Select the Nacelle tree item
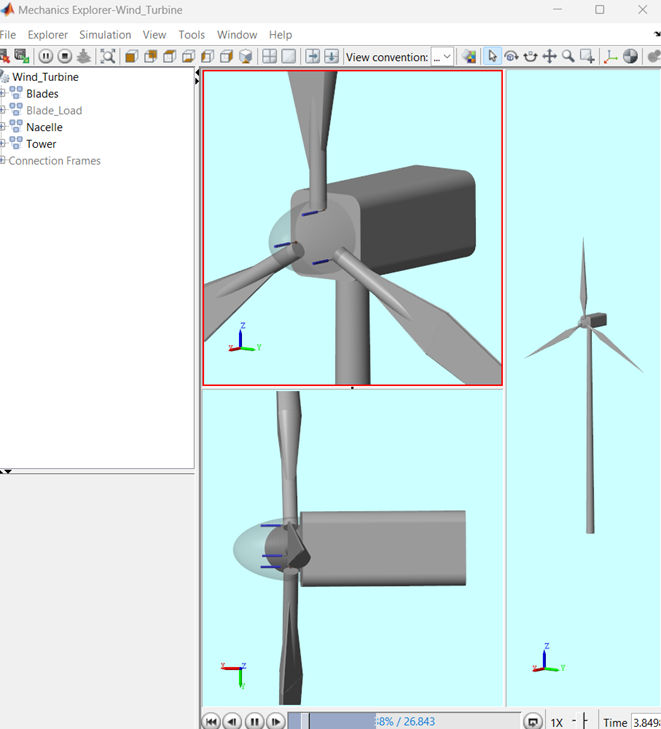This screenshot has height=729, width=661. pyautogui.click(x=44, y=127)
